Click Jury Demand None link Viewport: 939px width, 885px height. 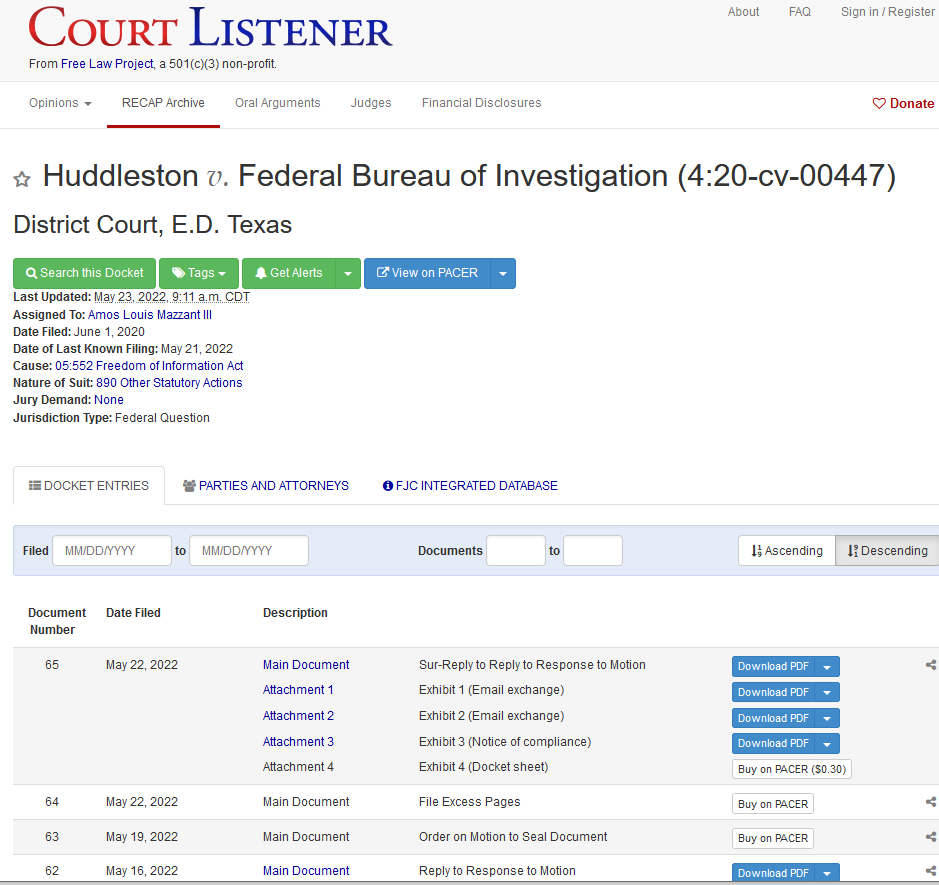coord(109,399)
